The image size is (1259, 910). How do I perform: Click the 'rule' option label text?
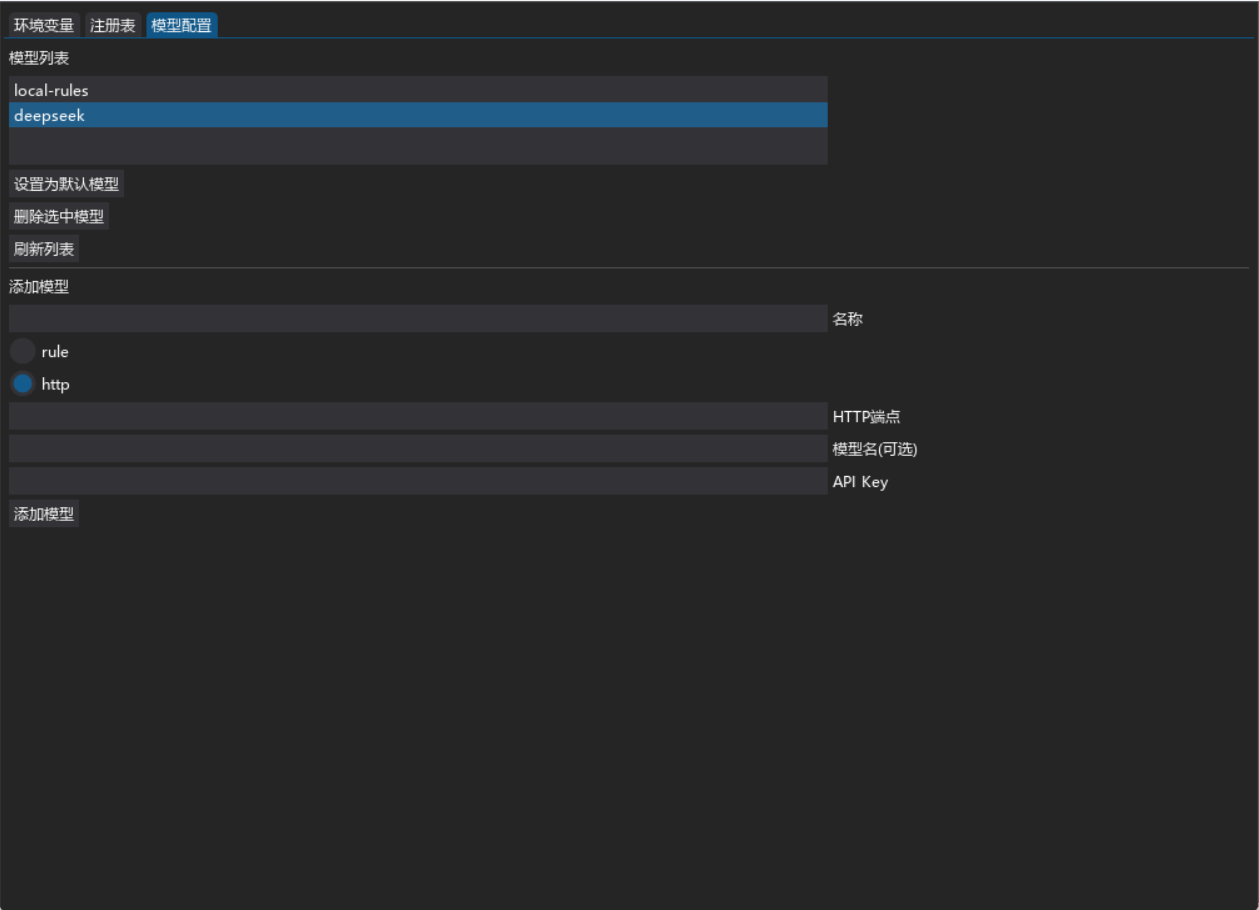coord(55,352)
